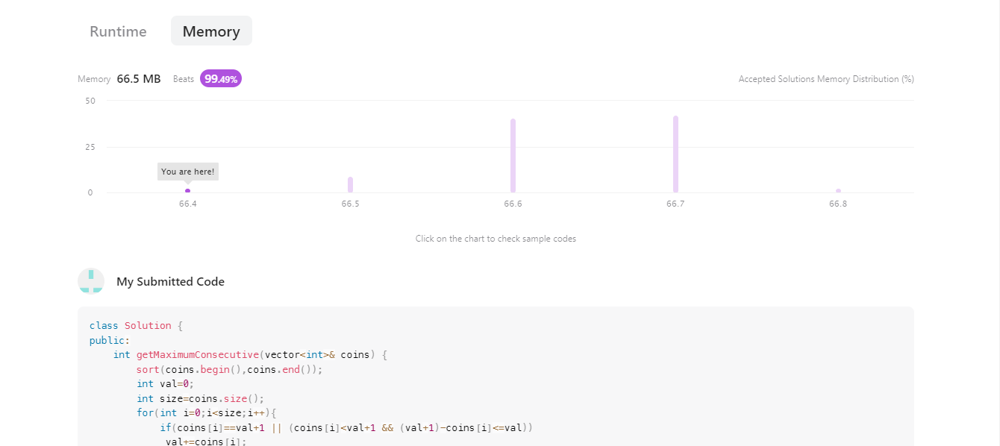Click the 50 y-axis gridline label
This screenshot has width=1000, height=446.
pyautogui.click(x=90, y=101)
